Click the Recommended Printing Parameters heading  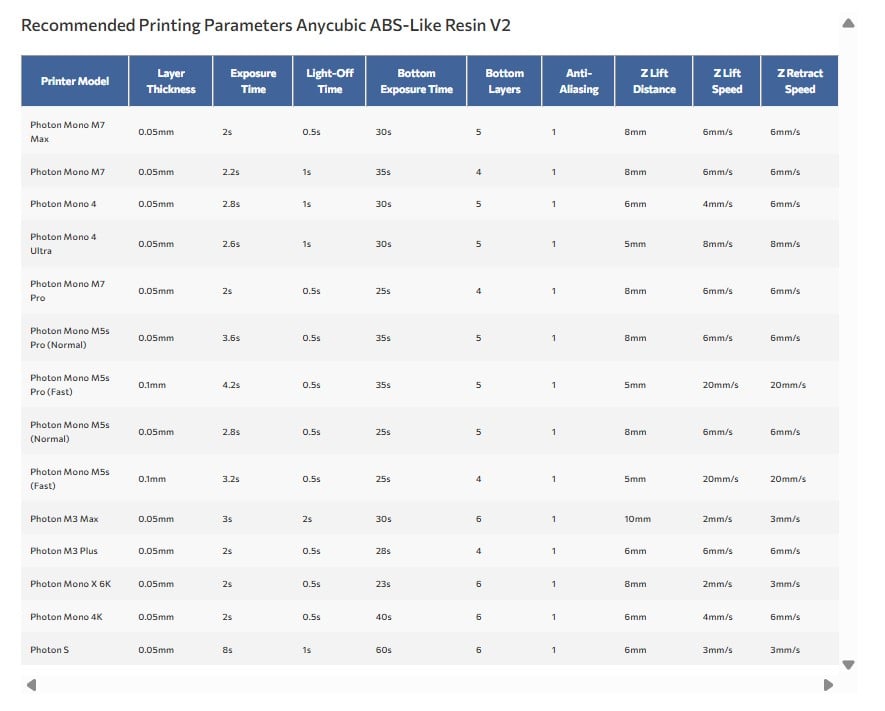266,25
